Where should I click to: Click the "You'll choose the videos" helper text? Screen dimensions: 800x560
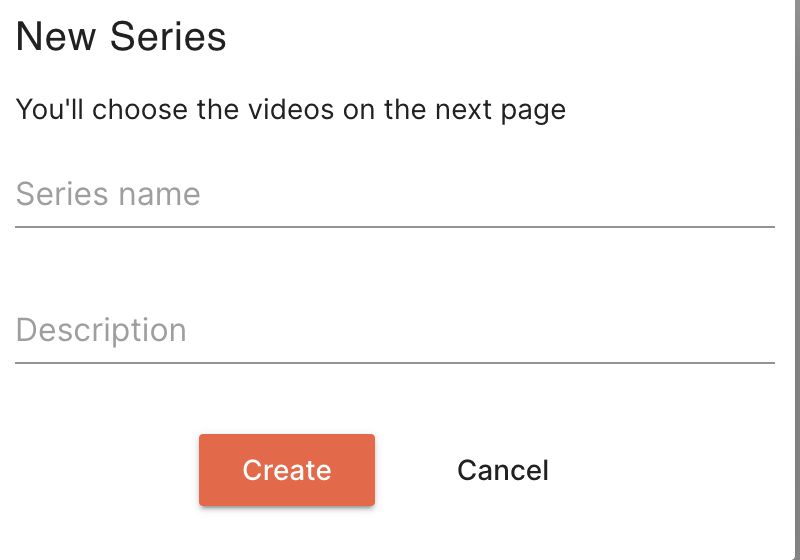(291, 109)
